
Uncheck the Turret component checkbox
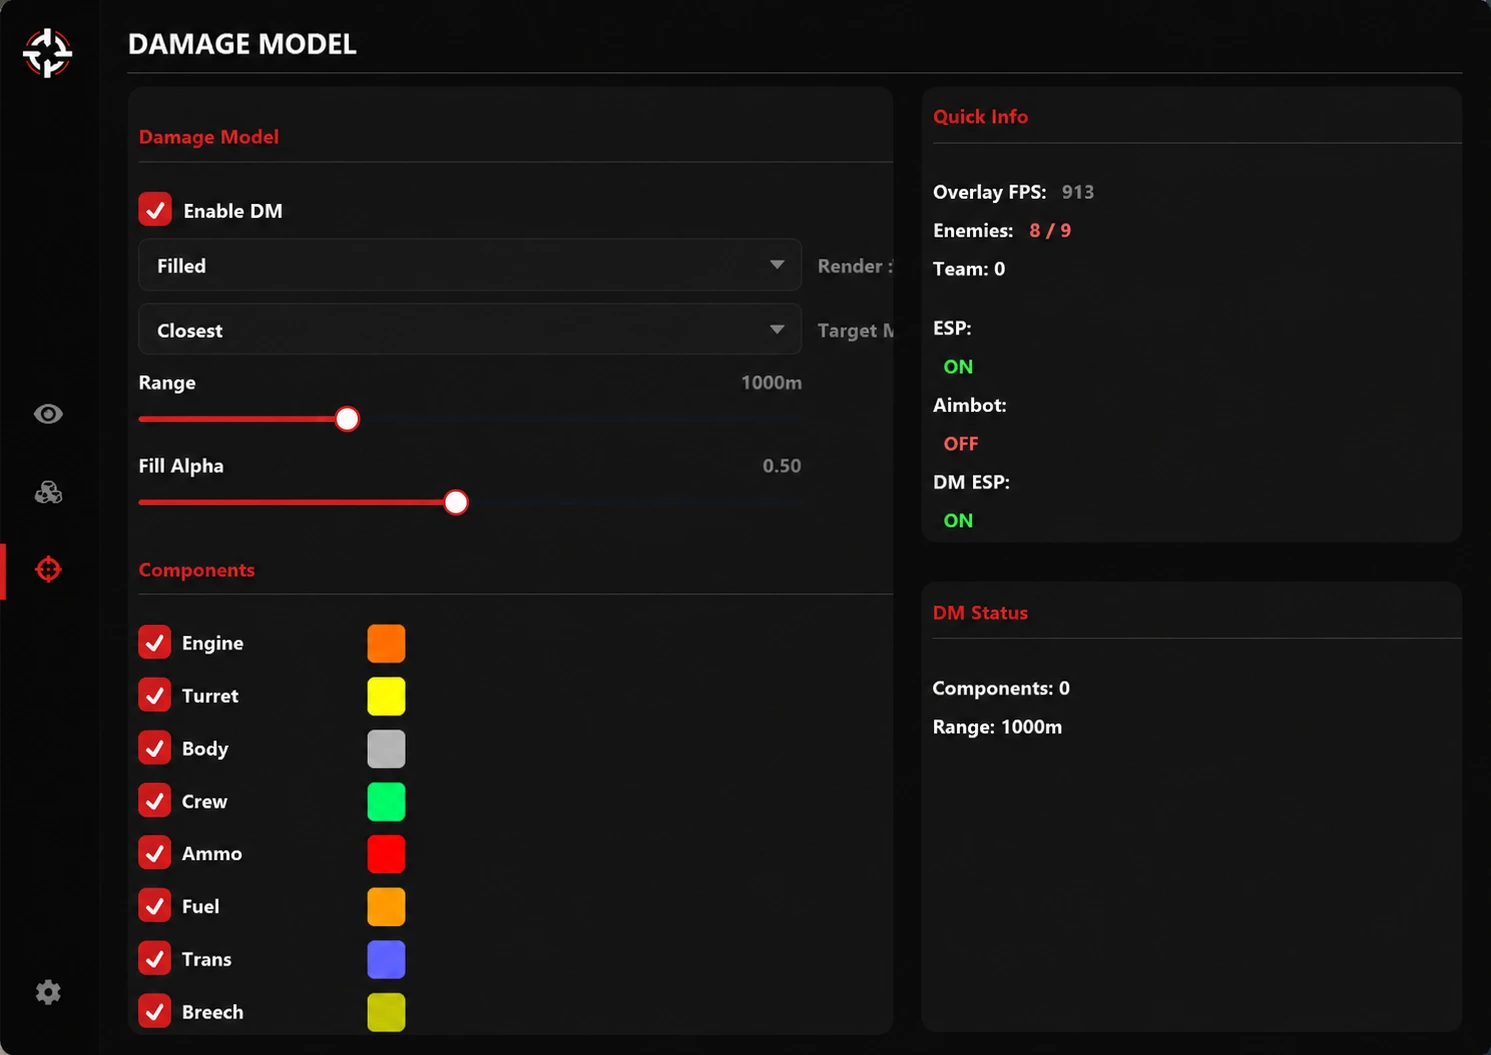[155, 696]
